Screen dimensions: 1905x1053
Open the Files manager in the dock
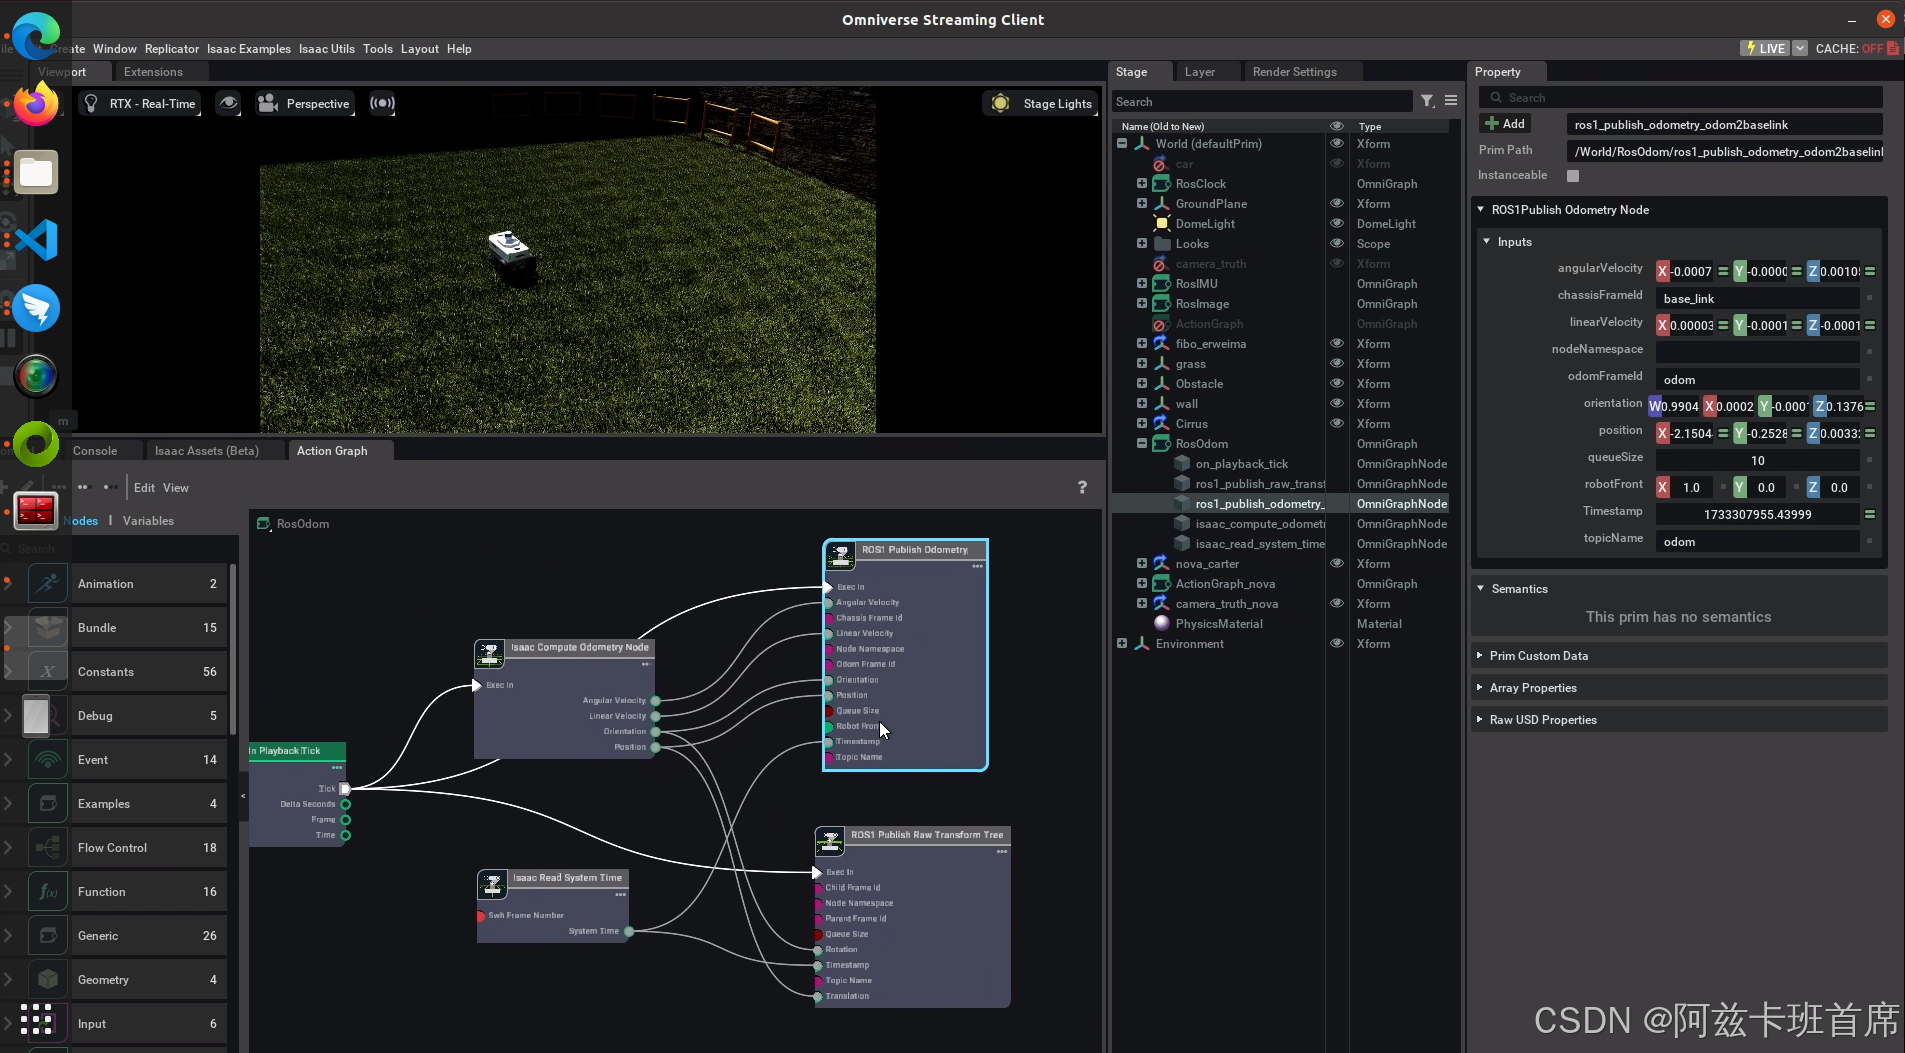coord(36,172)
